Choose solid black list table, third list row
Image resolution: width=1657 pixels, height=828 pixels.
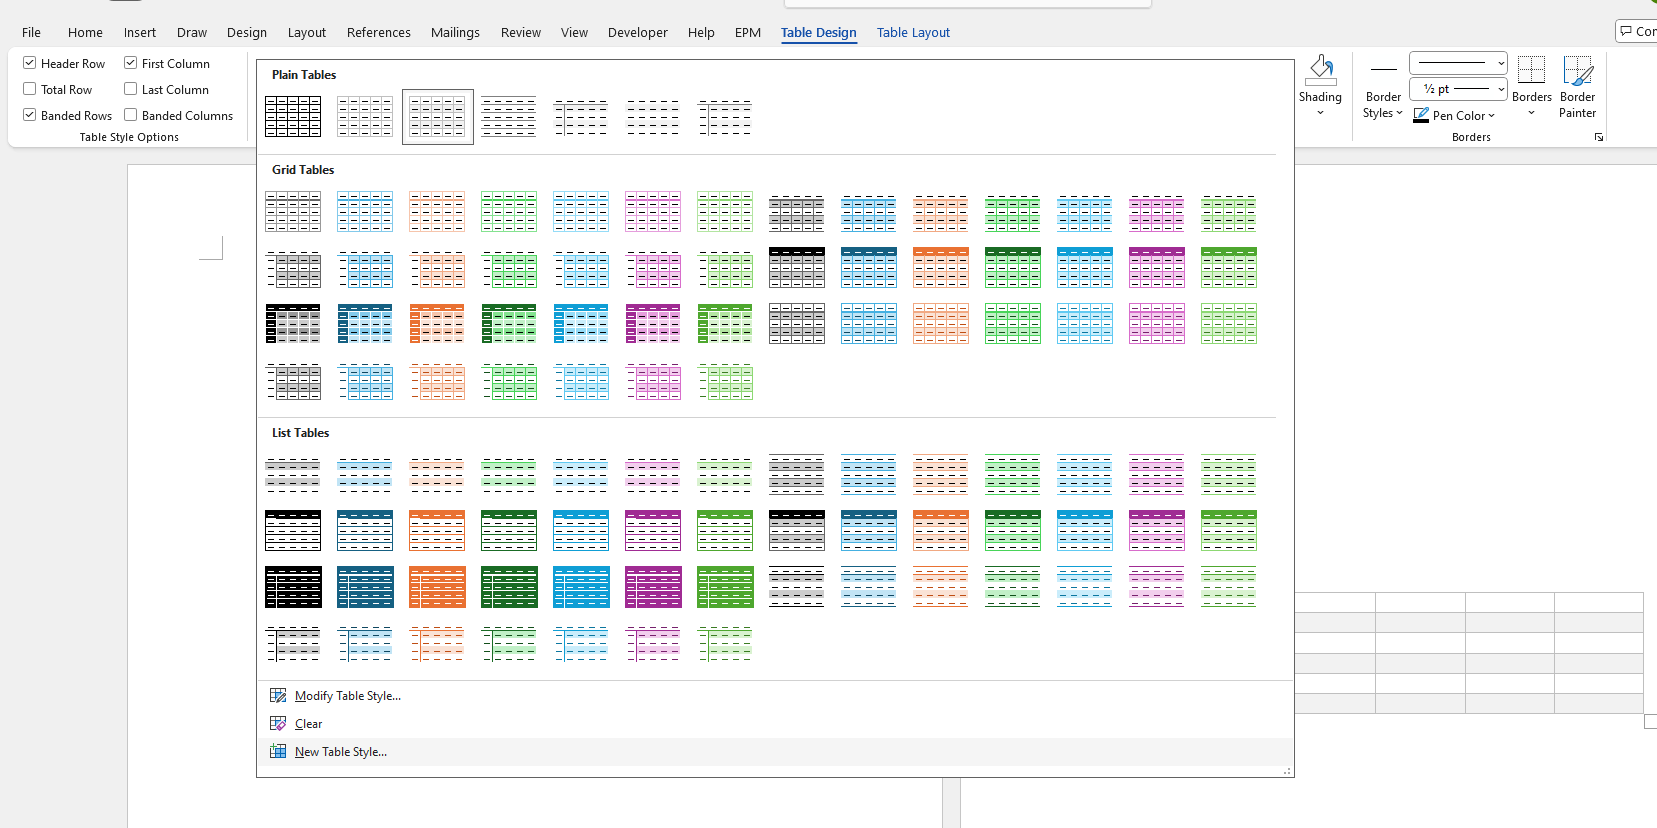pos(293,587)
